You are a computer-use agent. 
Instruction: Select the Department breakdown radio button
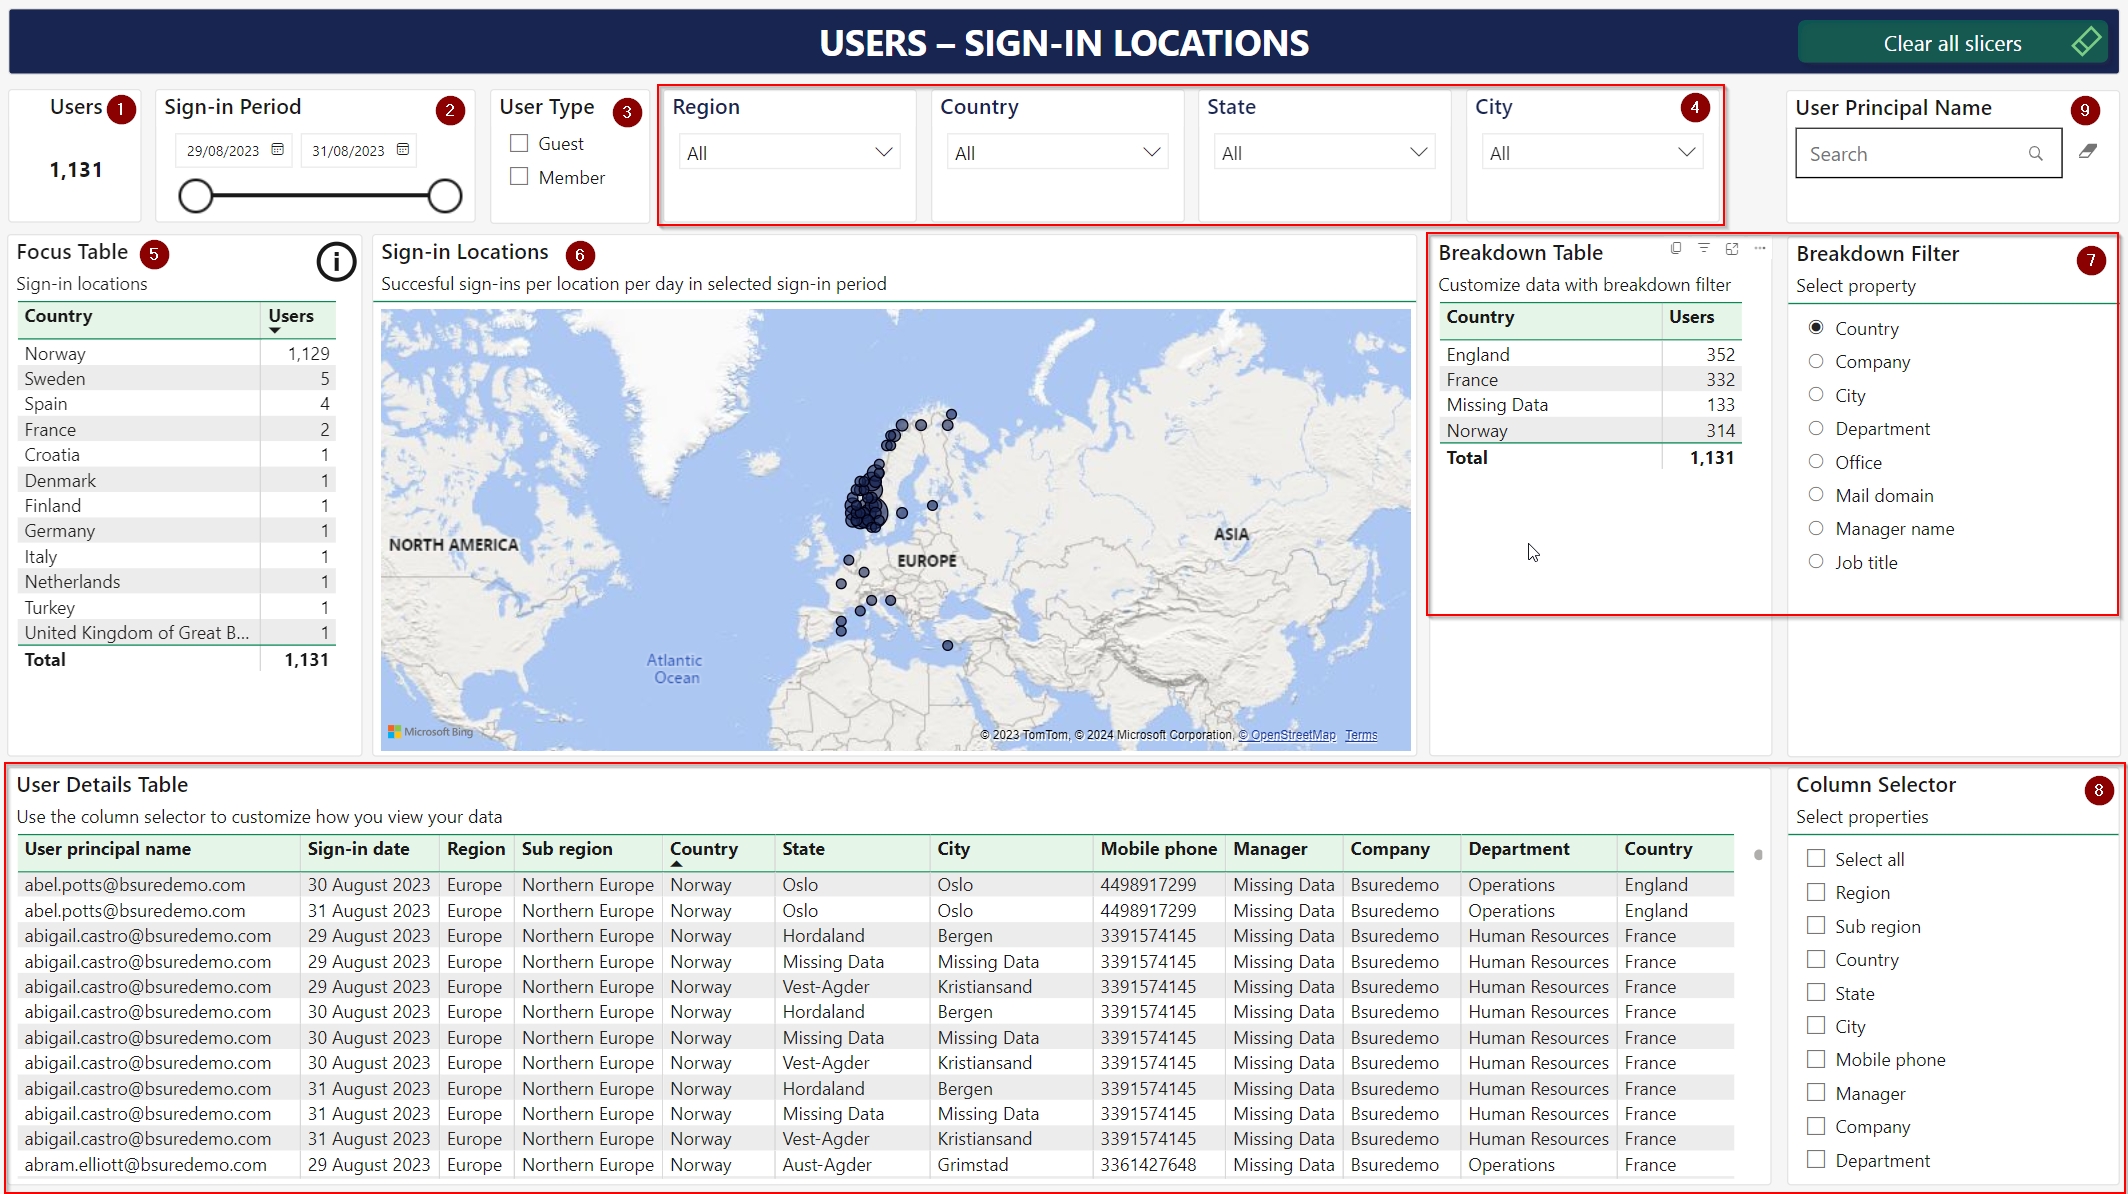click(x=1816, y=428)
